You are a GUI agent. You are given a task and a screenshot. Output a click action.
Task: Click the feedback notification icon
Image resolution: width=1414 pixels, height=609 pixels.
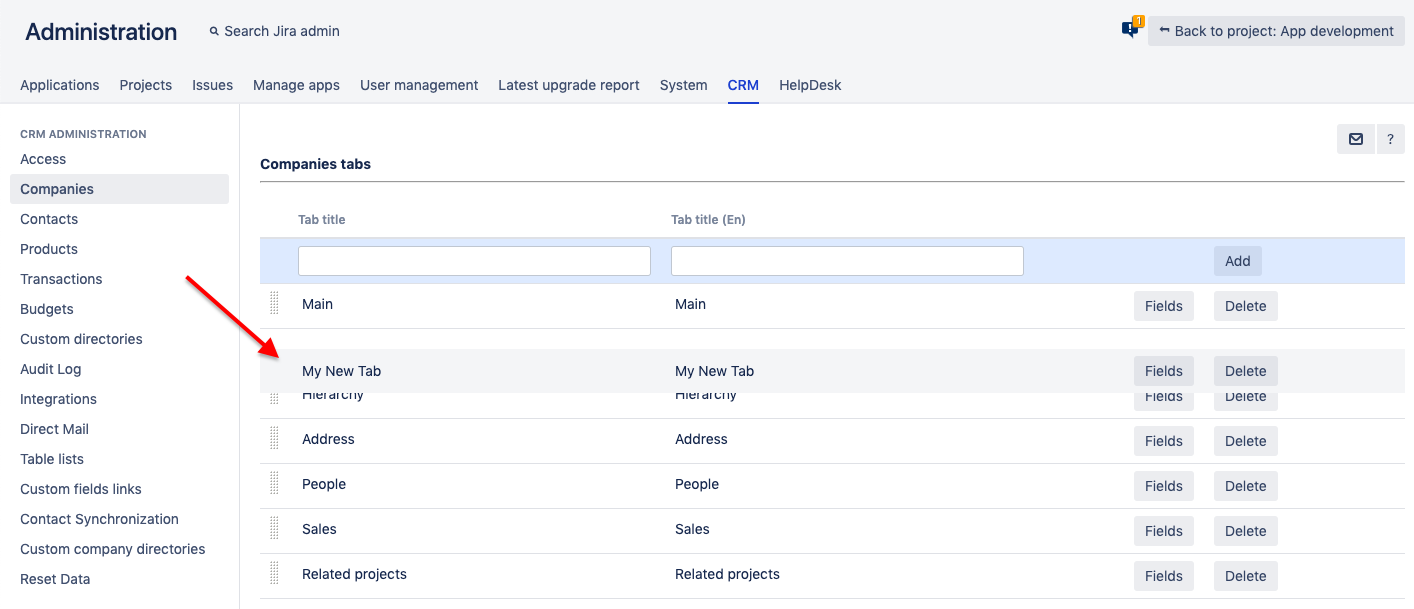(1131, 29)
